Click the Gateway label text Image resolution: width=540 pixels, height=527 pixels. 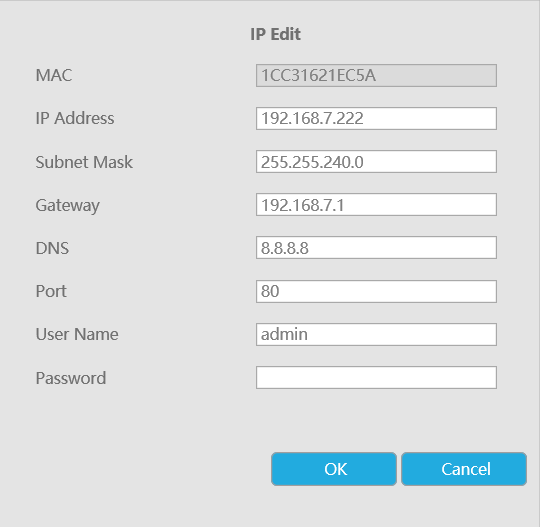point(68,206)
